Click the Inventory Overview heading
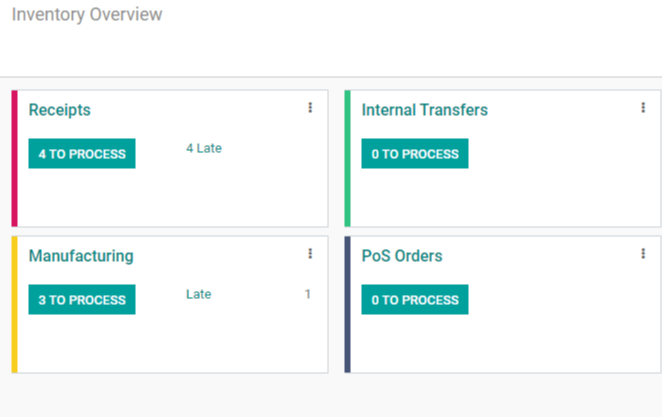Screen dimensions: 663x417 87,15
